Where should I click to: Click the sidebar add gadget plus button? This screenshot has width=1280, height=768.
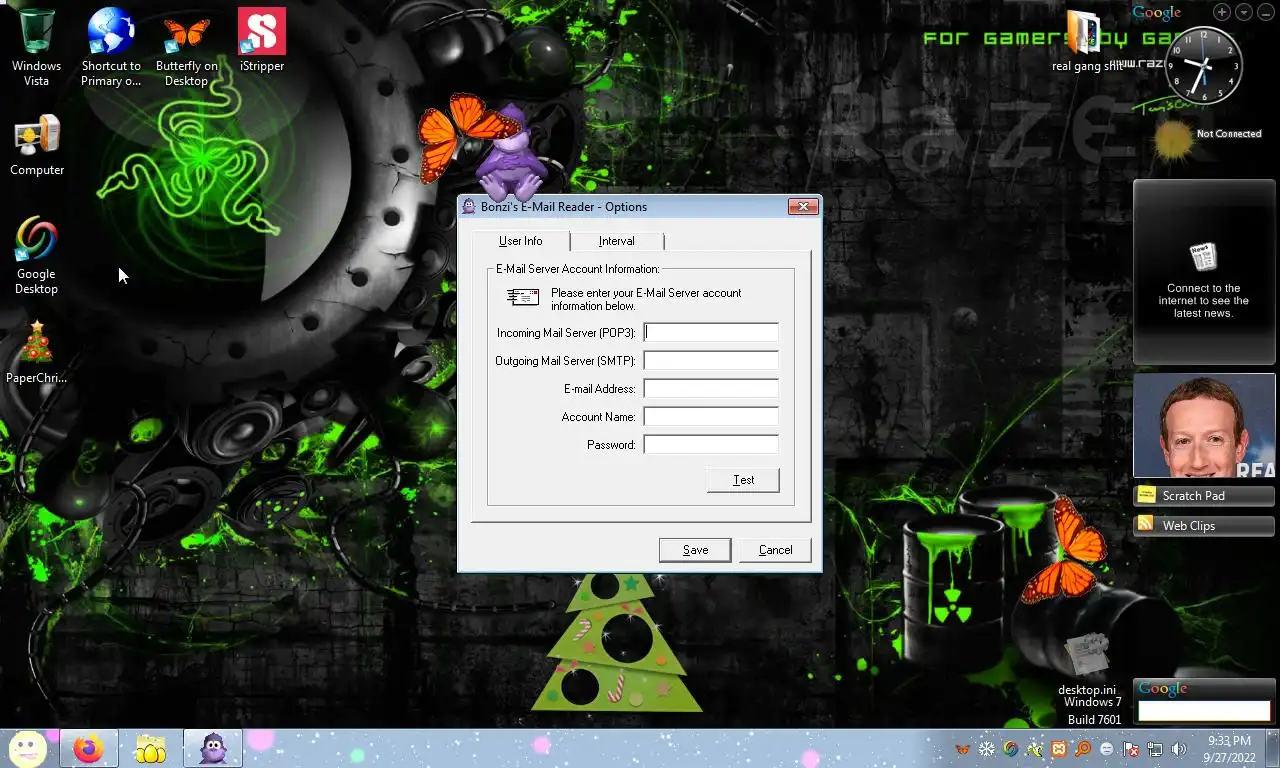tap(1222, 12)
